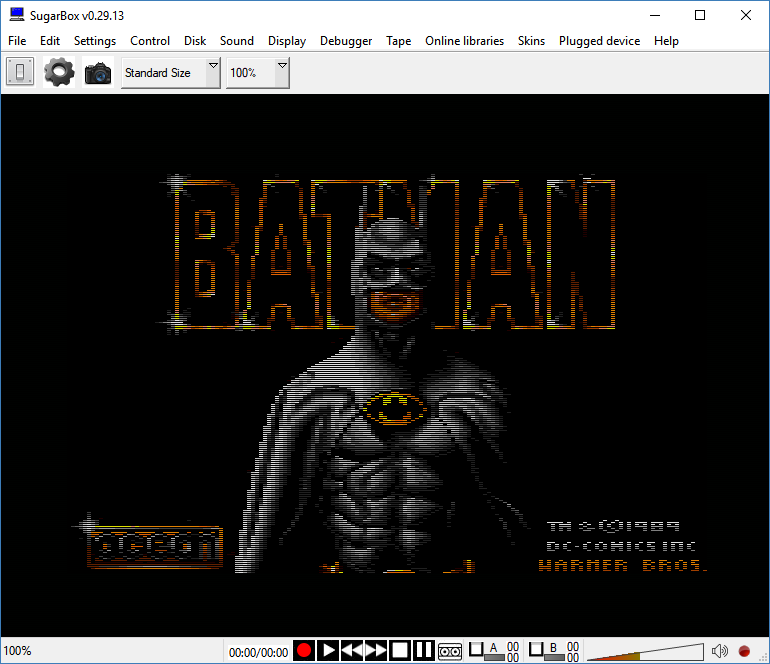770x664 pixels.
Task: Click the tape counter 00:00/00:00
Action: [258, 652]
